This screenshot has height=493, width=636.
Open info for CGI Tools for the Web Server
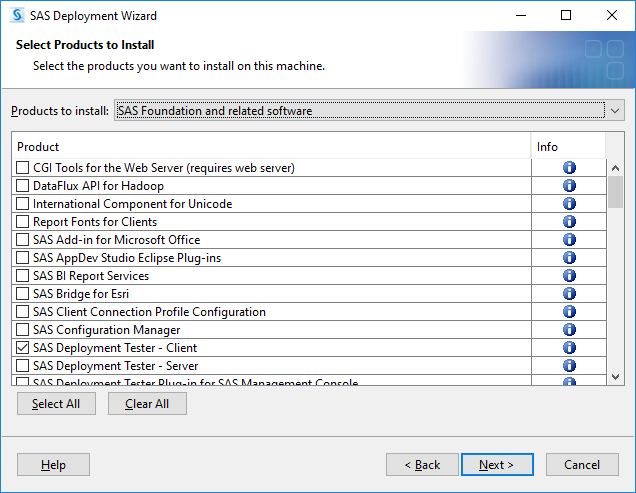[569, 168]
